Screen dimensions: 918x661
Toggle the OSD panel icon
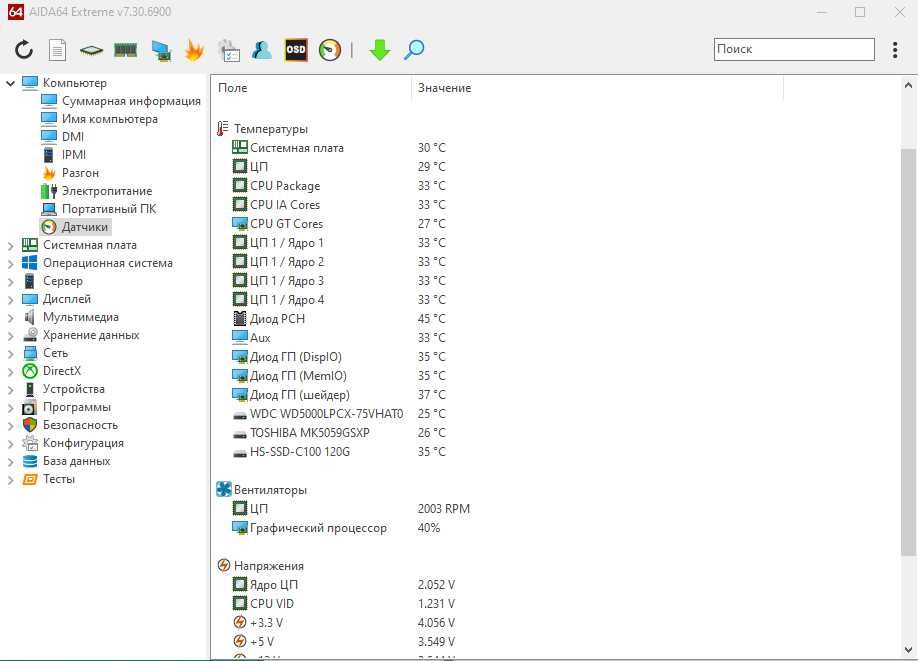[x=296, y=50]
